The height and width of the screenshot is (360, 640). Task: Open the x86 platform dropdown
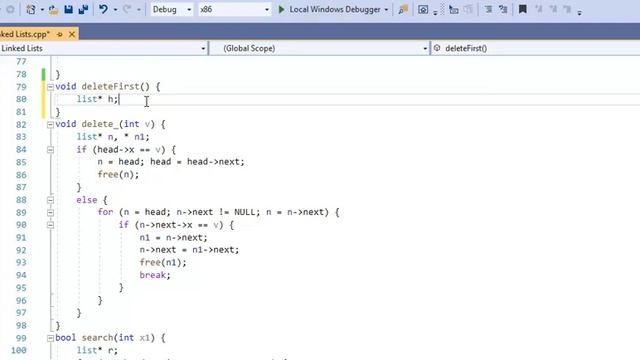click(x=234, y=9)
